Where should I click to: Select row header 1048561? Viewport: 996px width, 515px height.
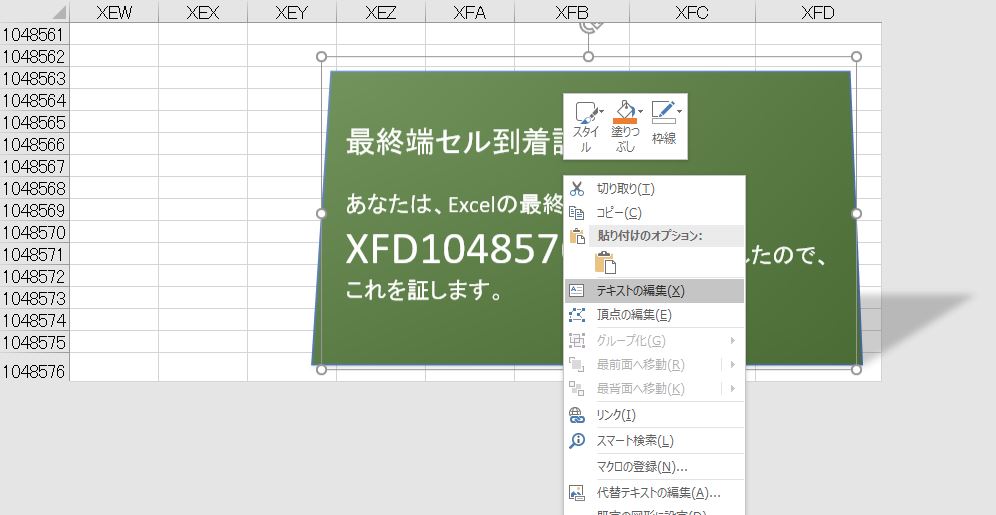pyautogui.click(x=34, y=34)
